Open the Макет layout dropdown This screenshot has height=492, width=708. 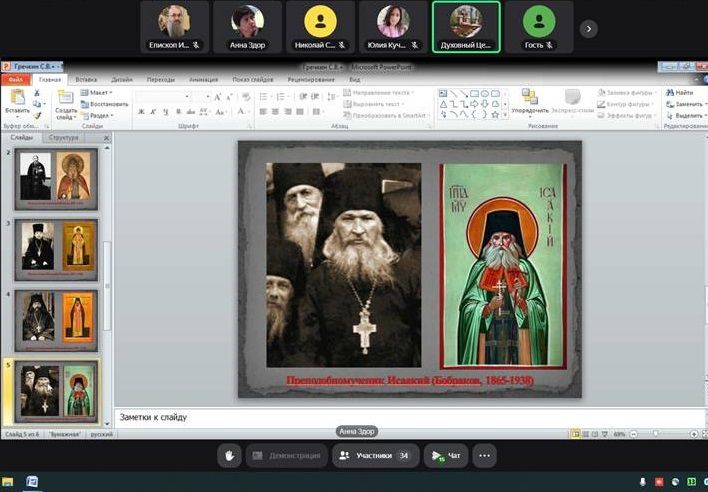coord(98,92)
